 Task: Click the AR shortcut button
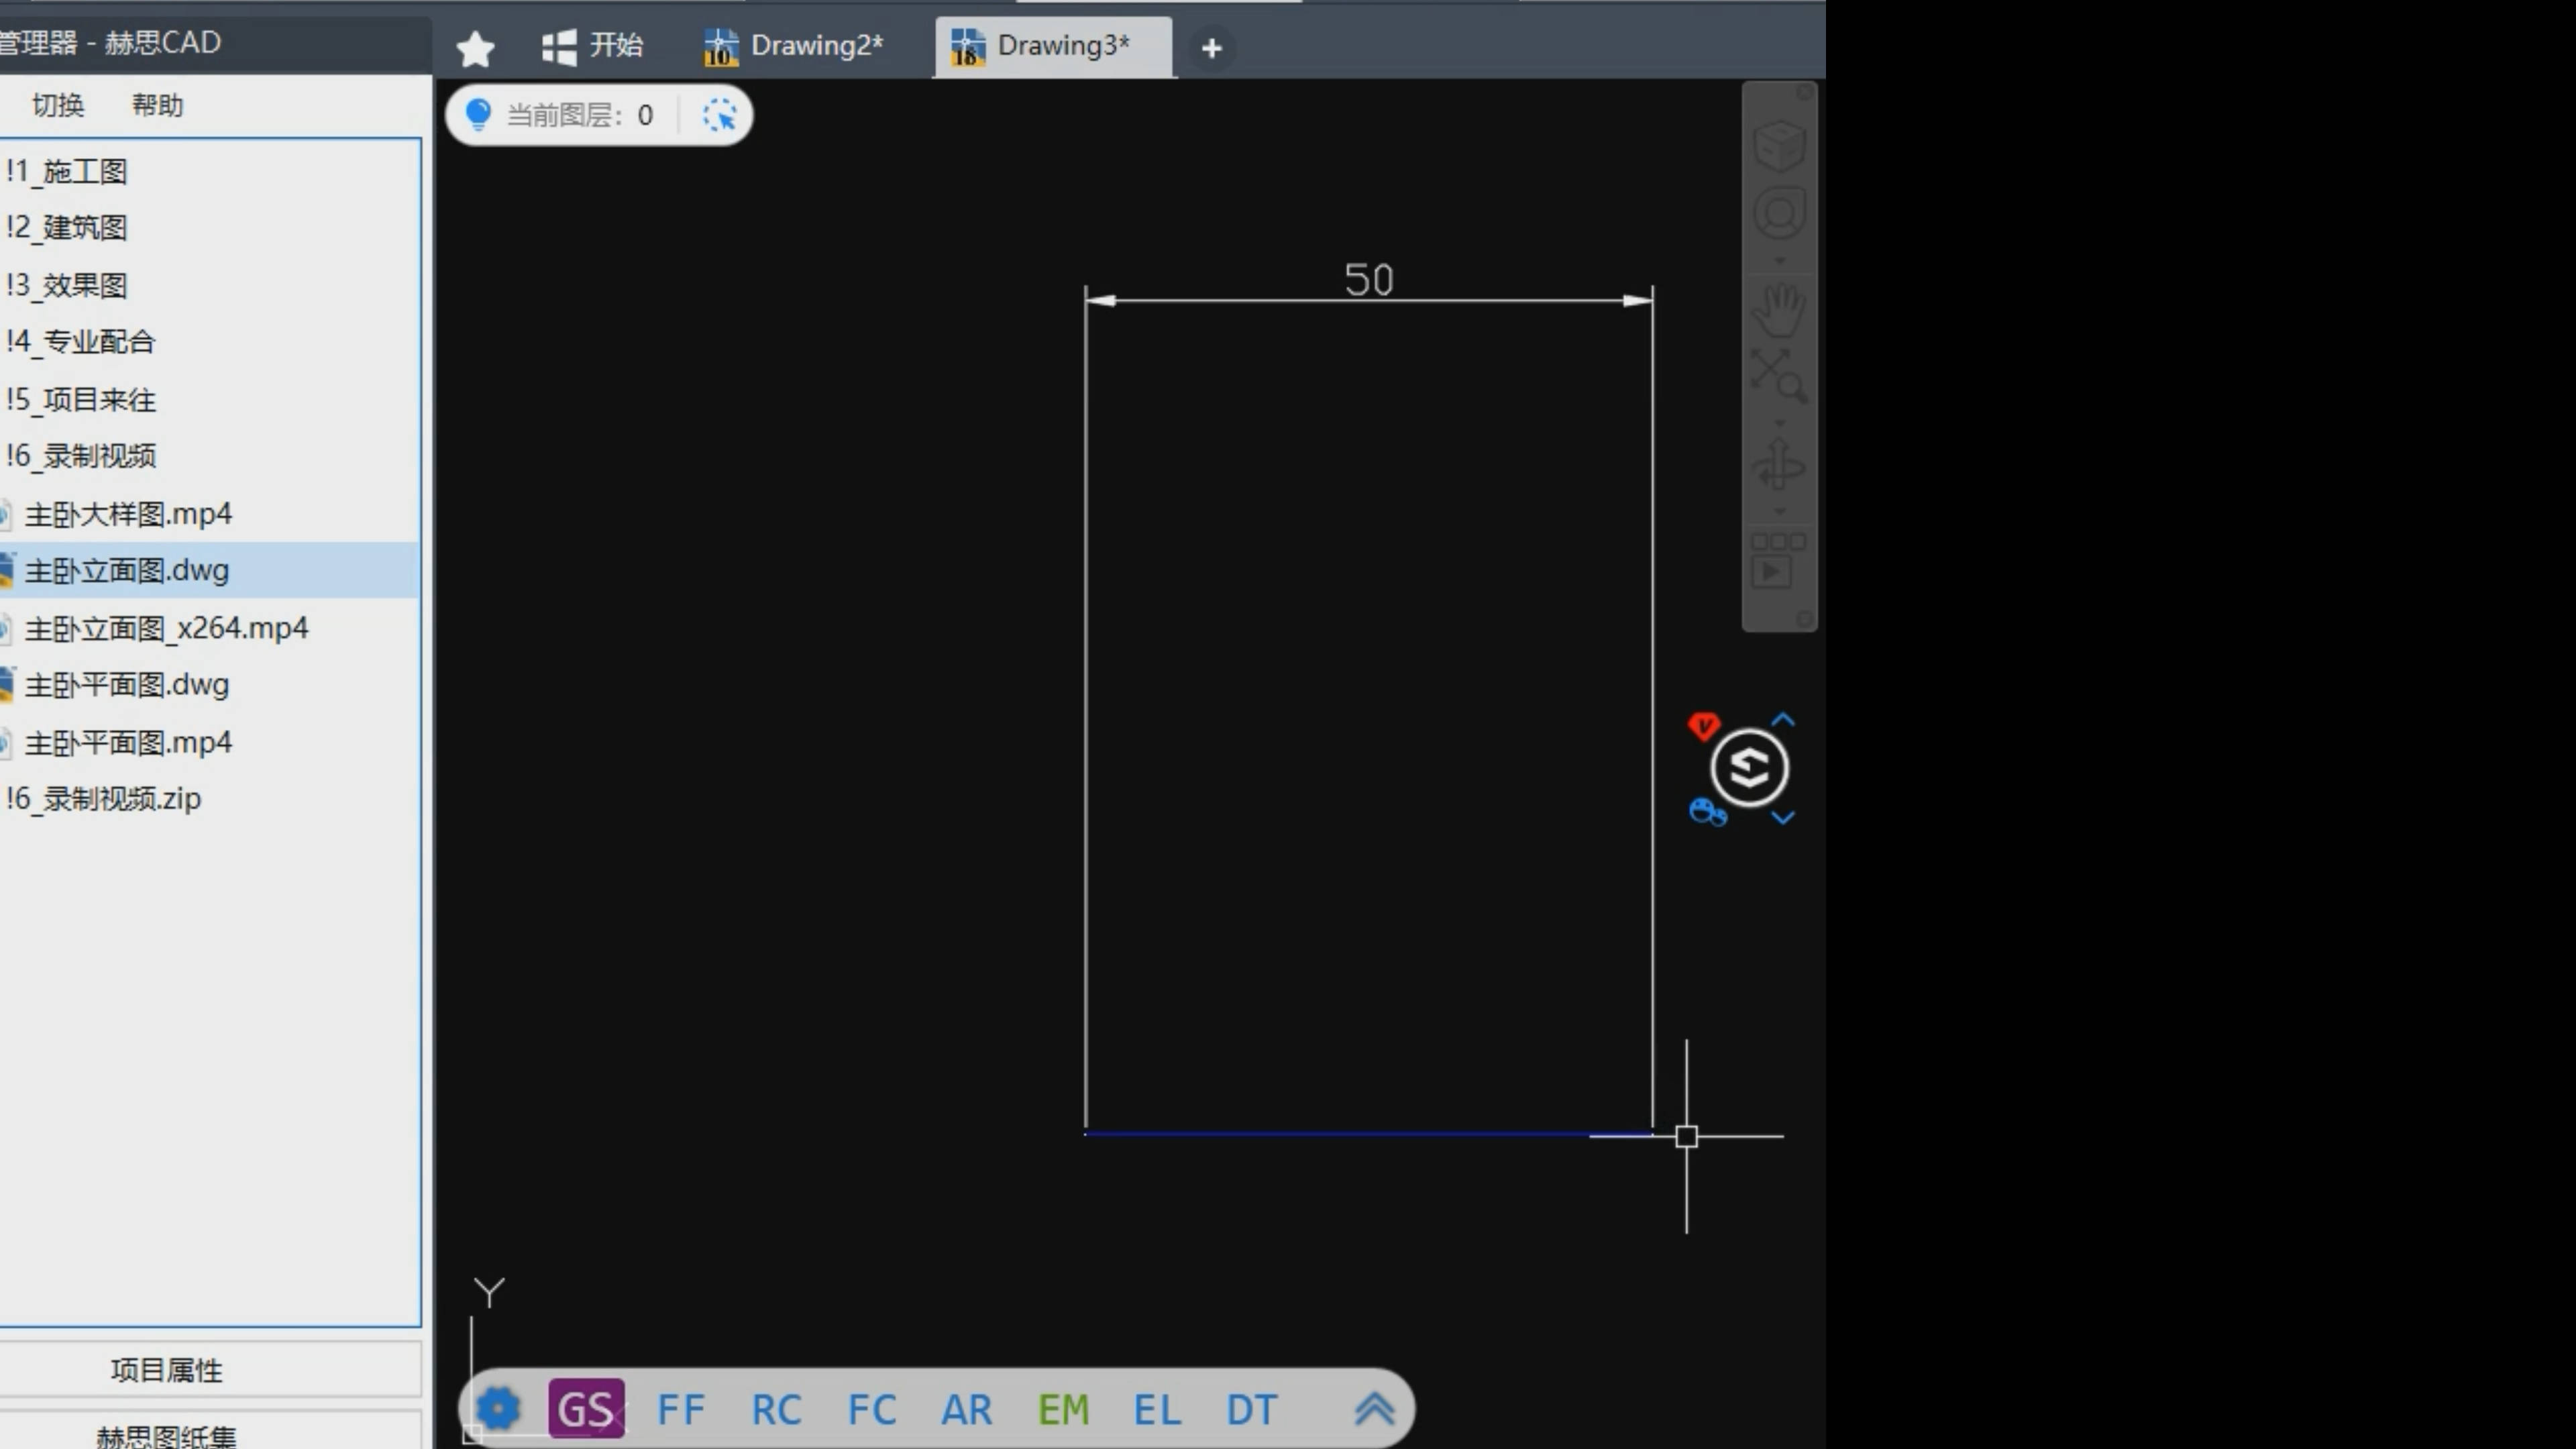[966, 1409]
